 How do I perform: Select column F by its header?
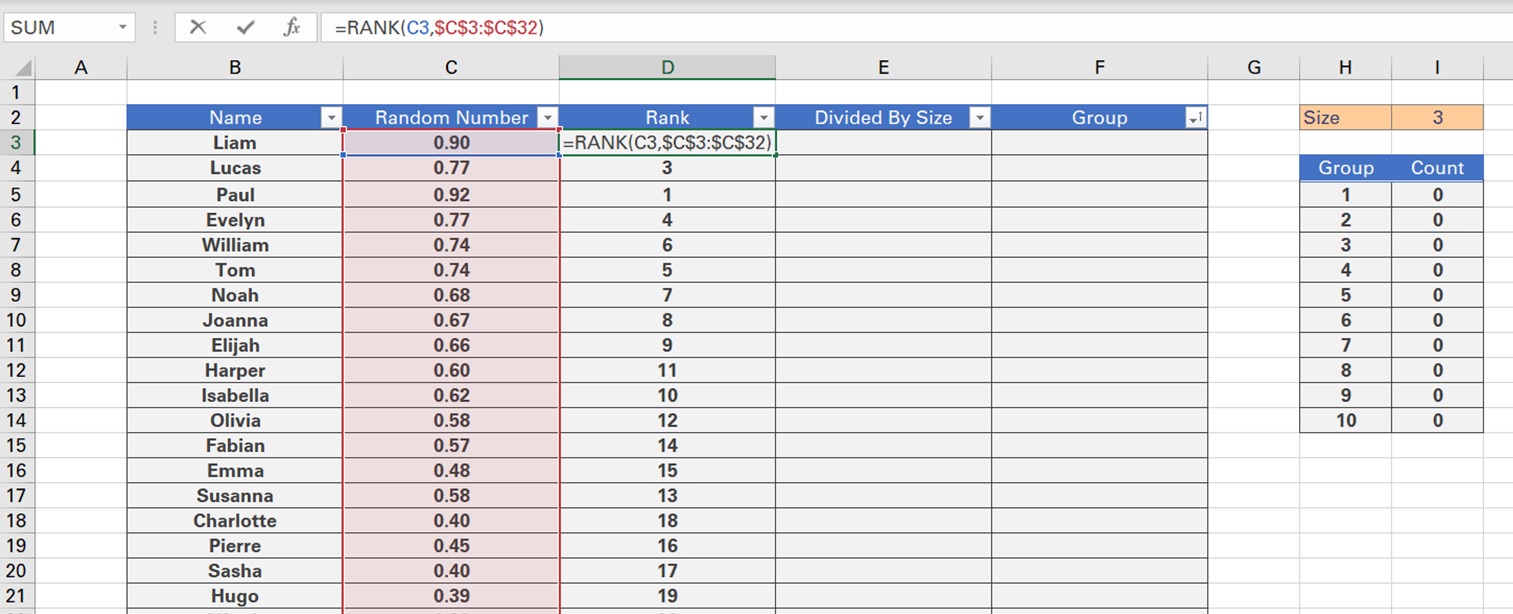pos(1099,67)
